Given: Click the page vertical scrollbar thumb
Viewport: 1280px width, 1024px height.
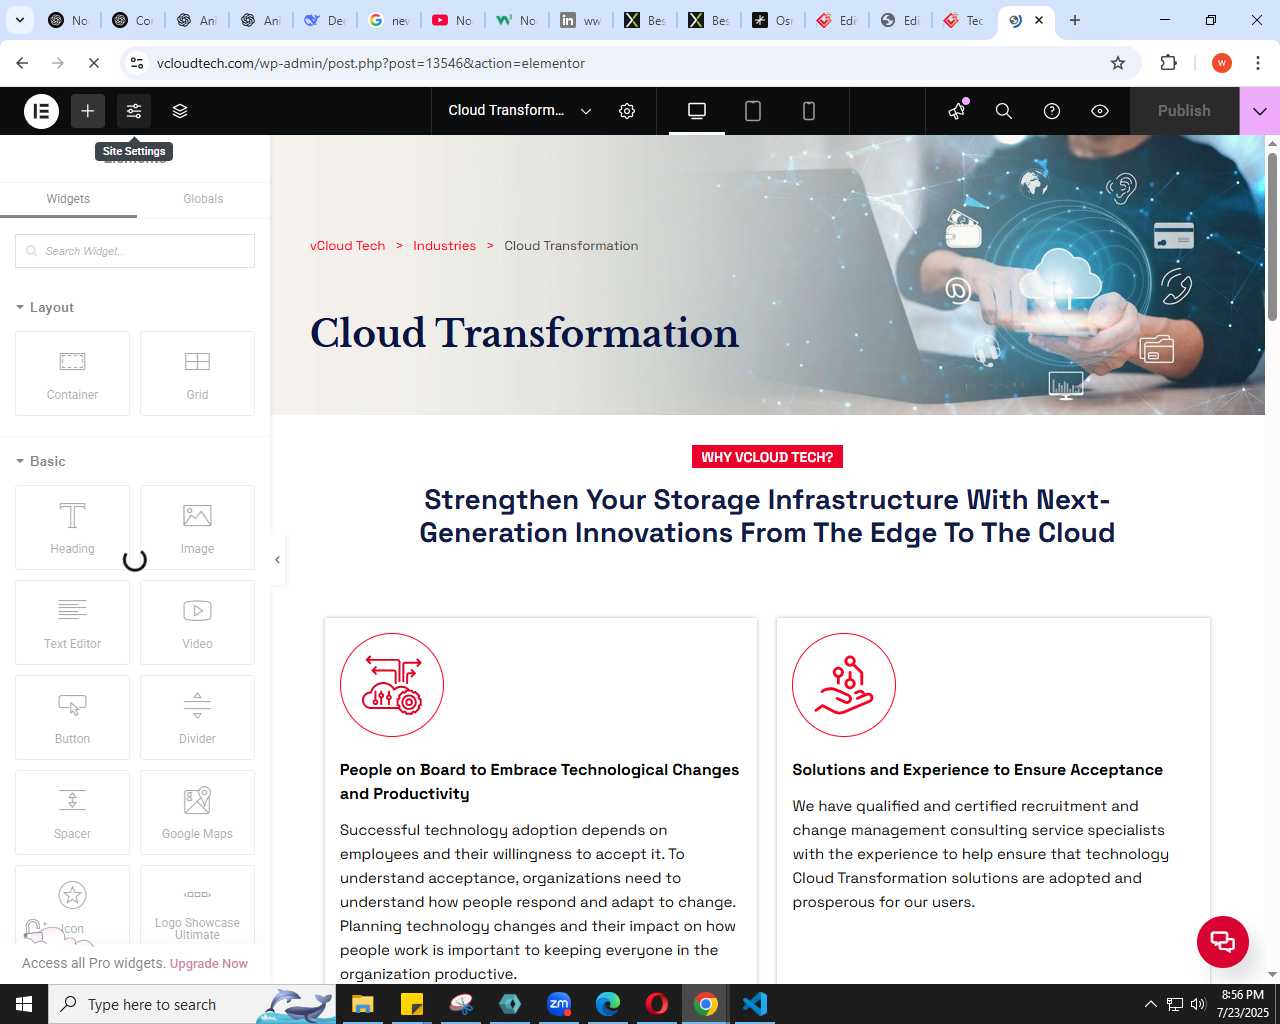Looking at the screenshot, I should (1273, 237).
